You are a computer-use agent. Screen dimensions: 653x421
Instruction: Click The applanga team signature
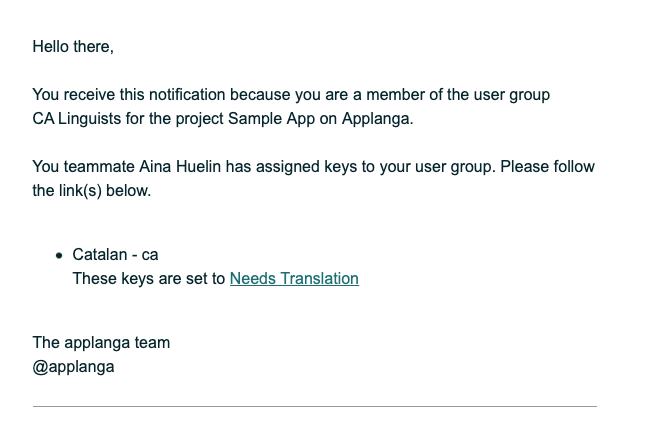tap(101, 343)
